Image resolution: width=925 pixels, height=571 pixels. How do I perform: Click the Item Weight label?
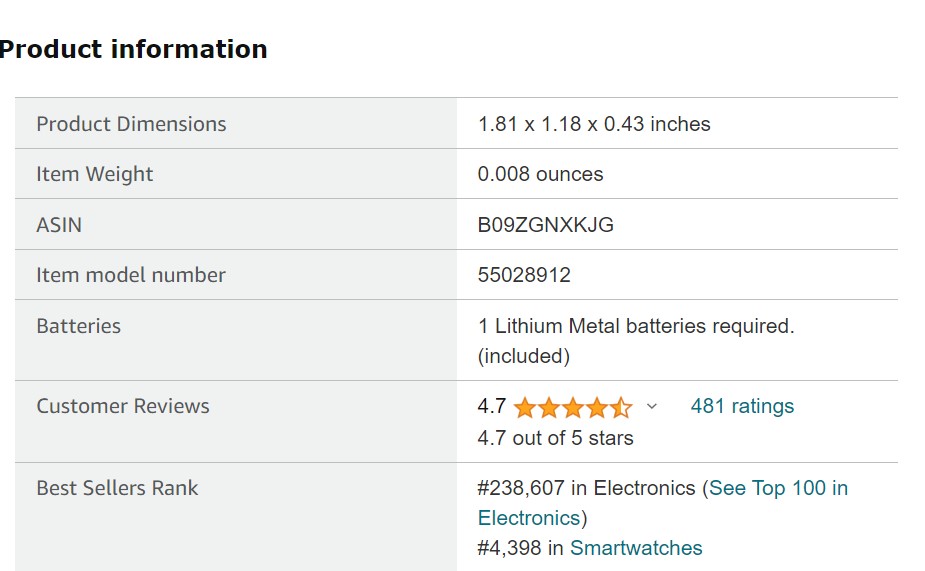pos(94,175)
